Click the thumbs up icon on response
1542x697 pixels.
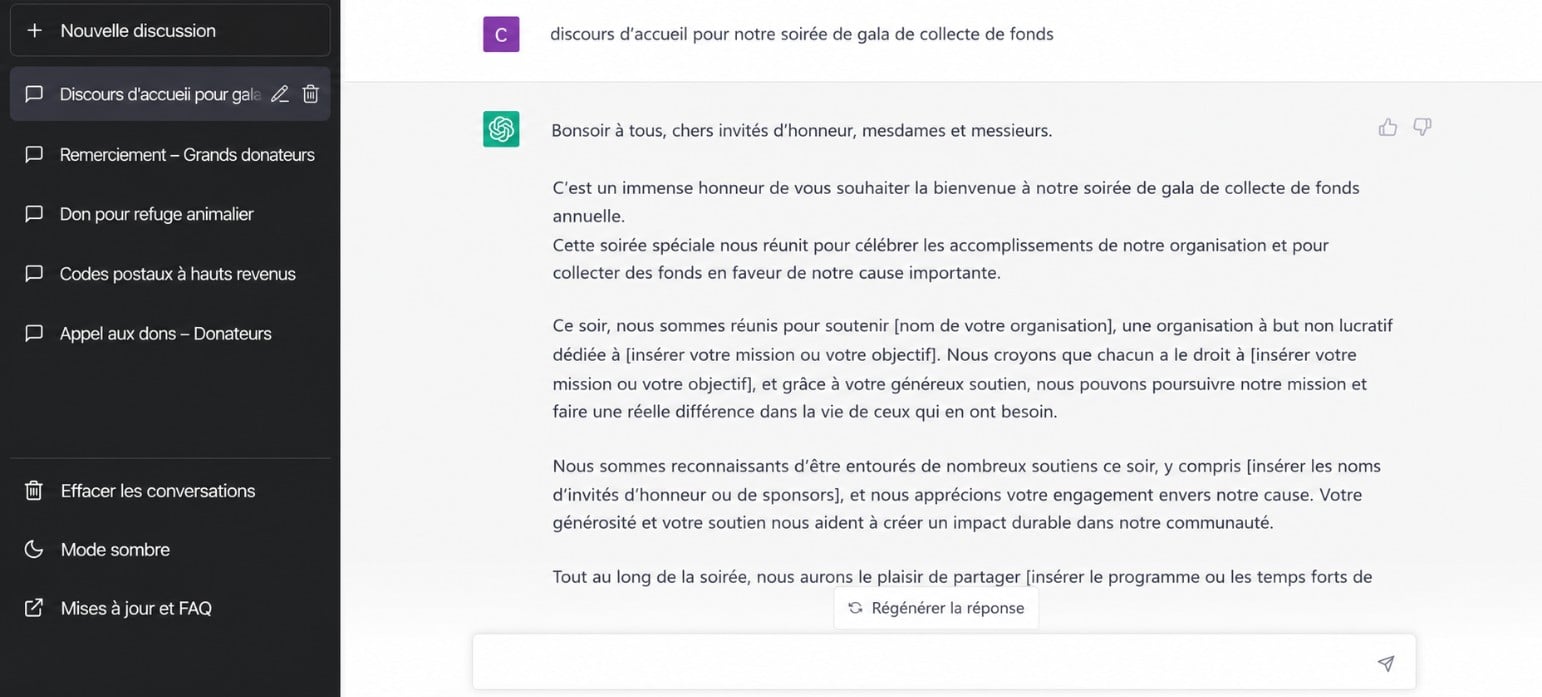pyautogui.click(x=1388, y=127)
